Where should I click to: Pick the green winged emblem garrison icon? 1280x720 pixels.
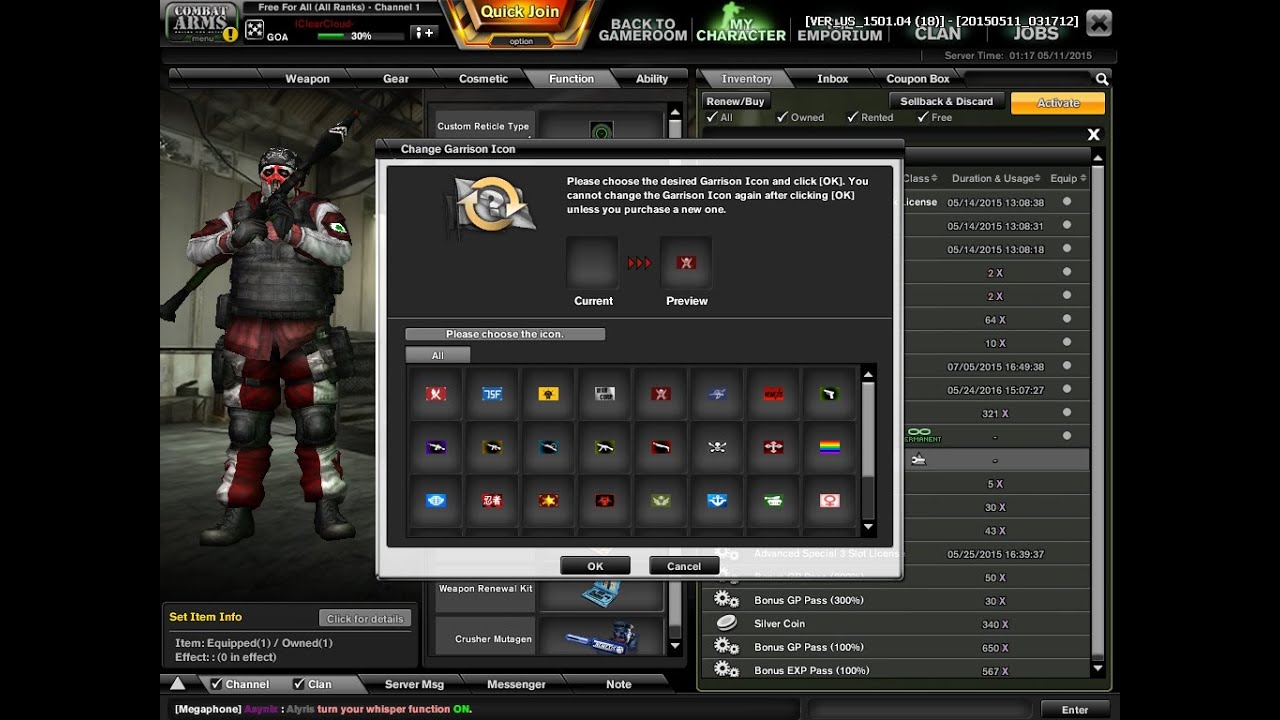point(660,501)
